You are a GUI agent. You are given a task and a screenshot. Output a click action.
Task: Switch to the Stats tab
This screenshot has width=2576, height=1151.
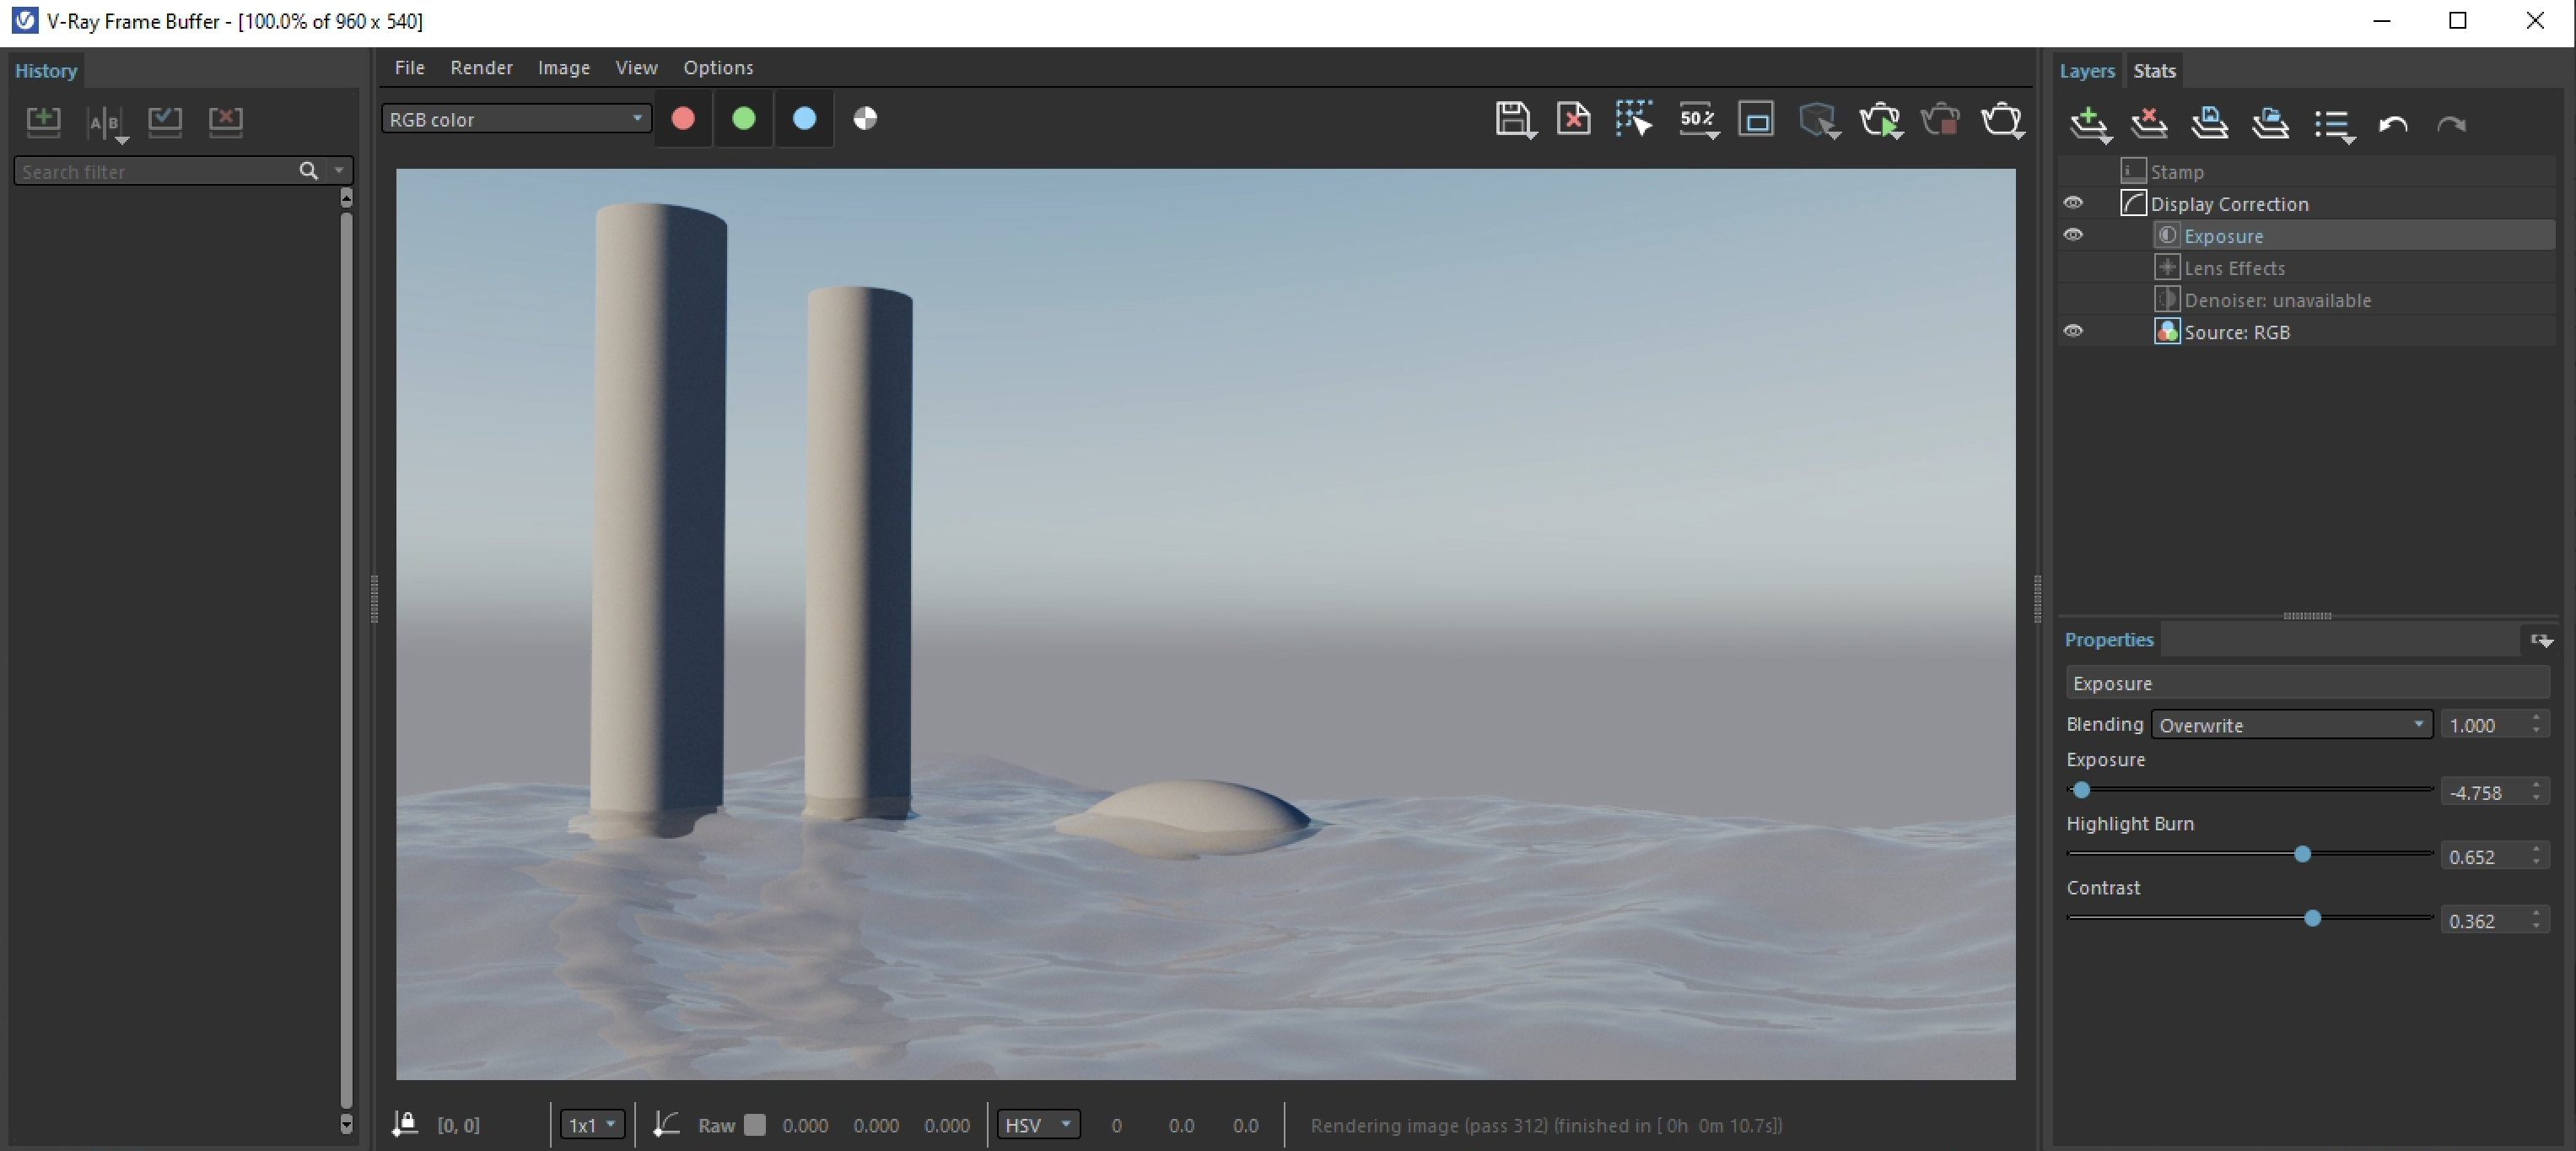coord(2155,70)
